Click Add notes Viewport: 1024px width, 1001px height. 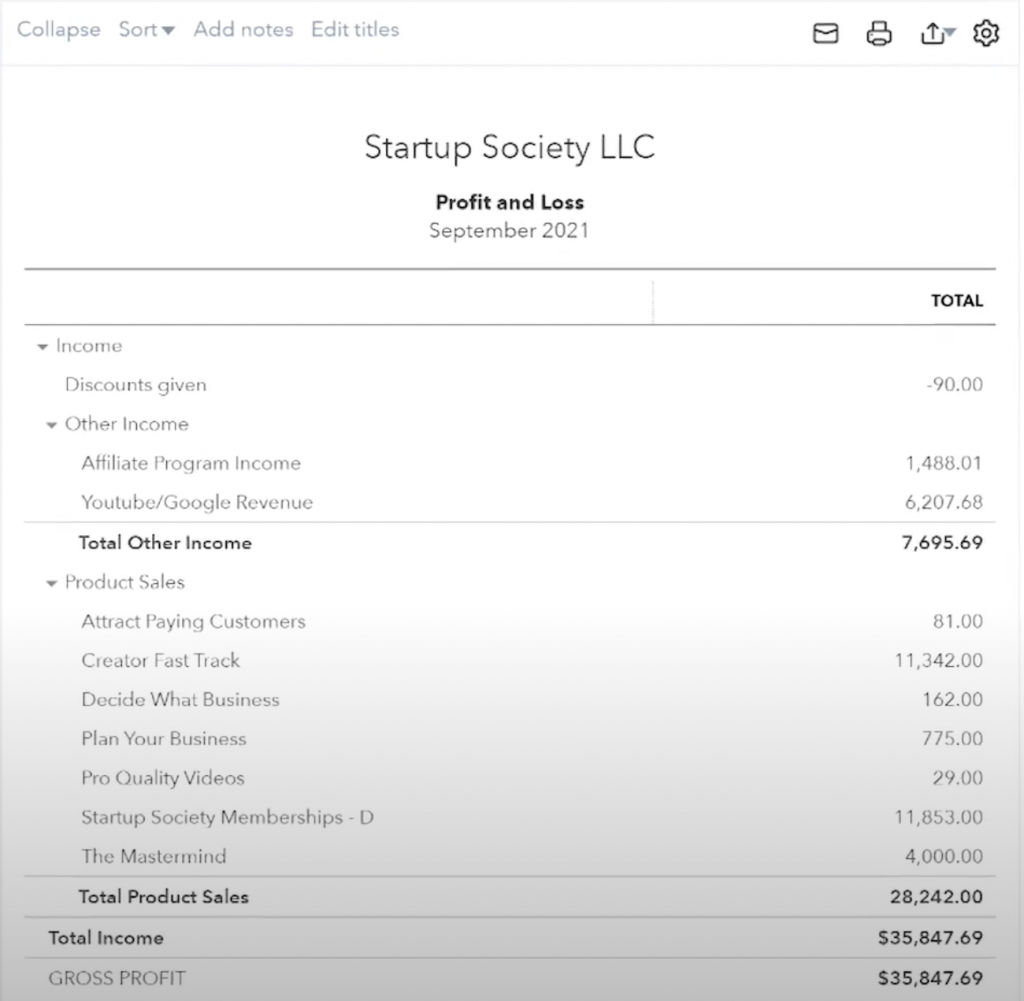point(243,29)
